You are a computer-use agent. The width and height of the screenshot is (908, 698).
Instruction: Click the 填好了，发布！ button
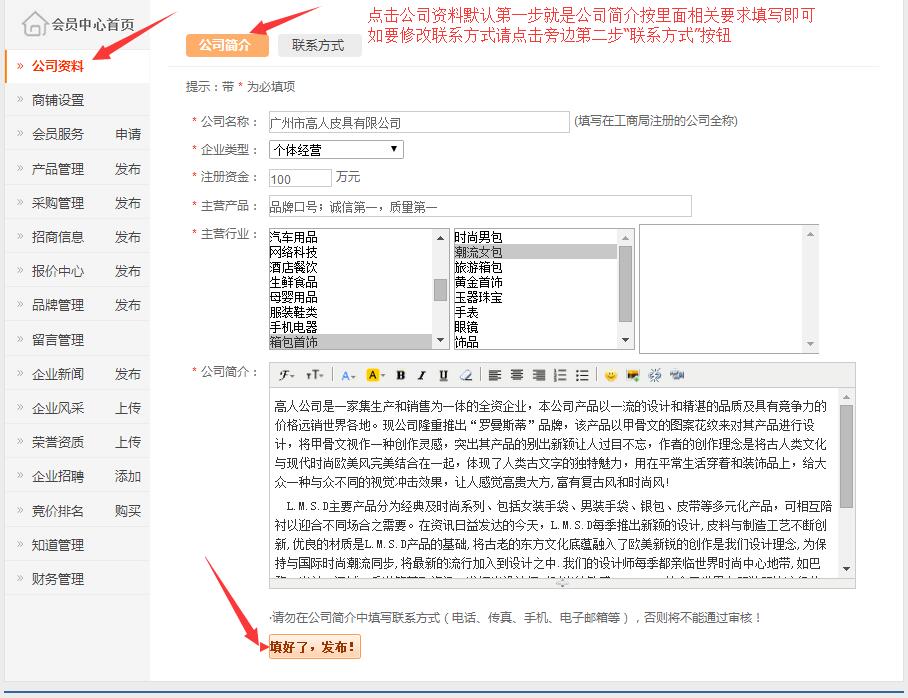313,647
